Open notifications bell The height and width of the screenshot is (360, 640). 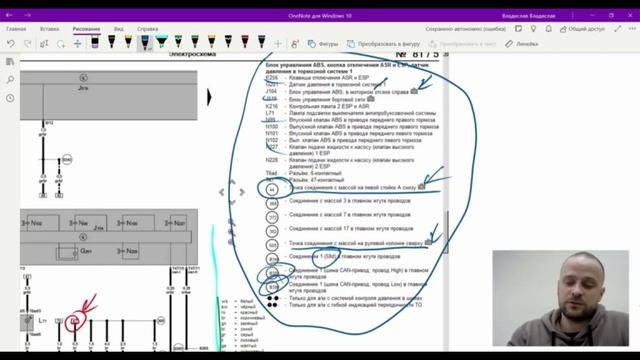pyautogui.click(x=549, y=29)
